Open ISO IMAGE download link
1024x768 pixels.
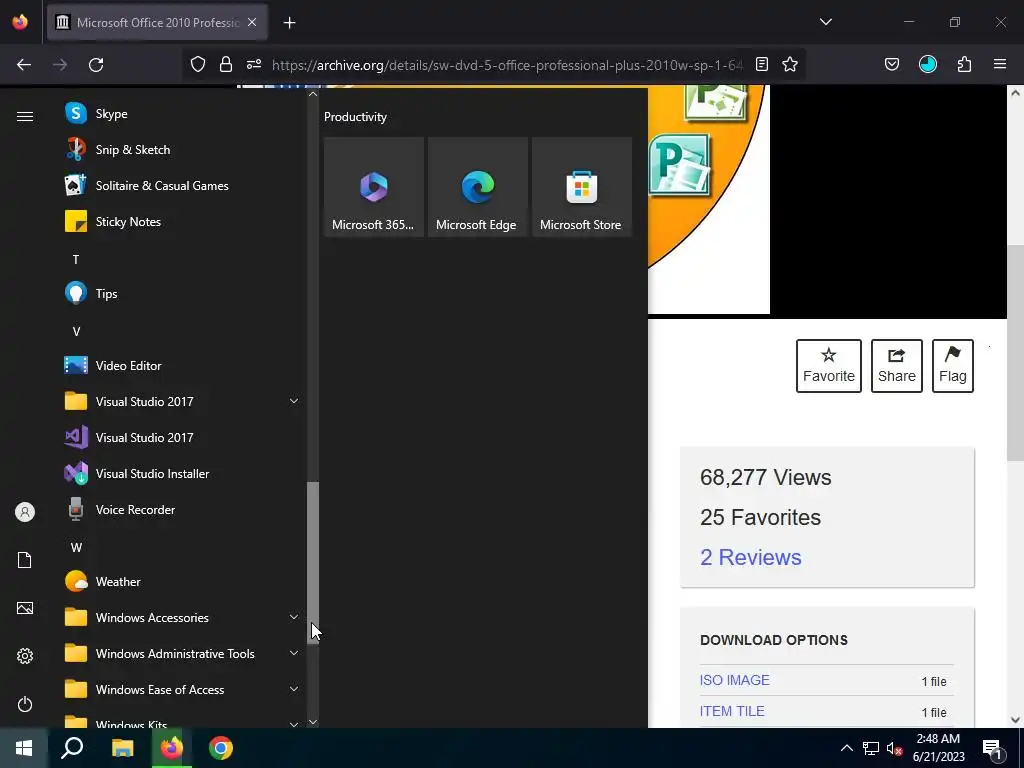[735, 680]
